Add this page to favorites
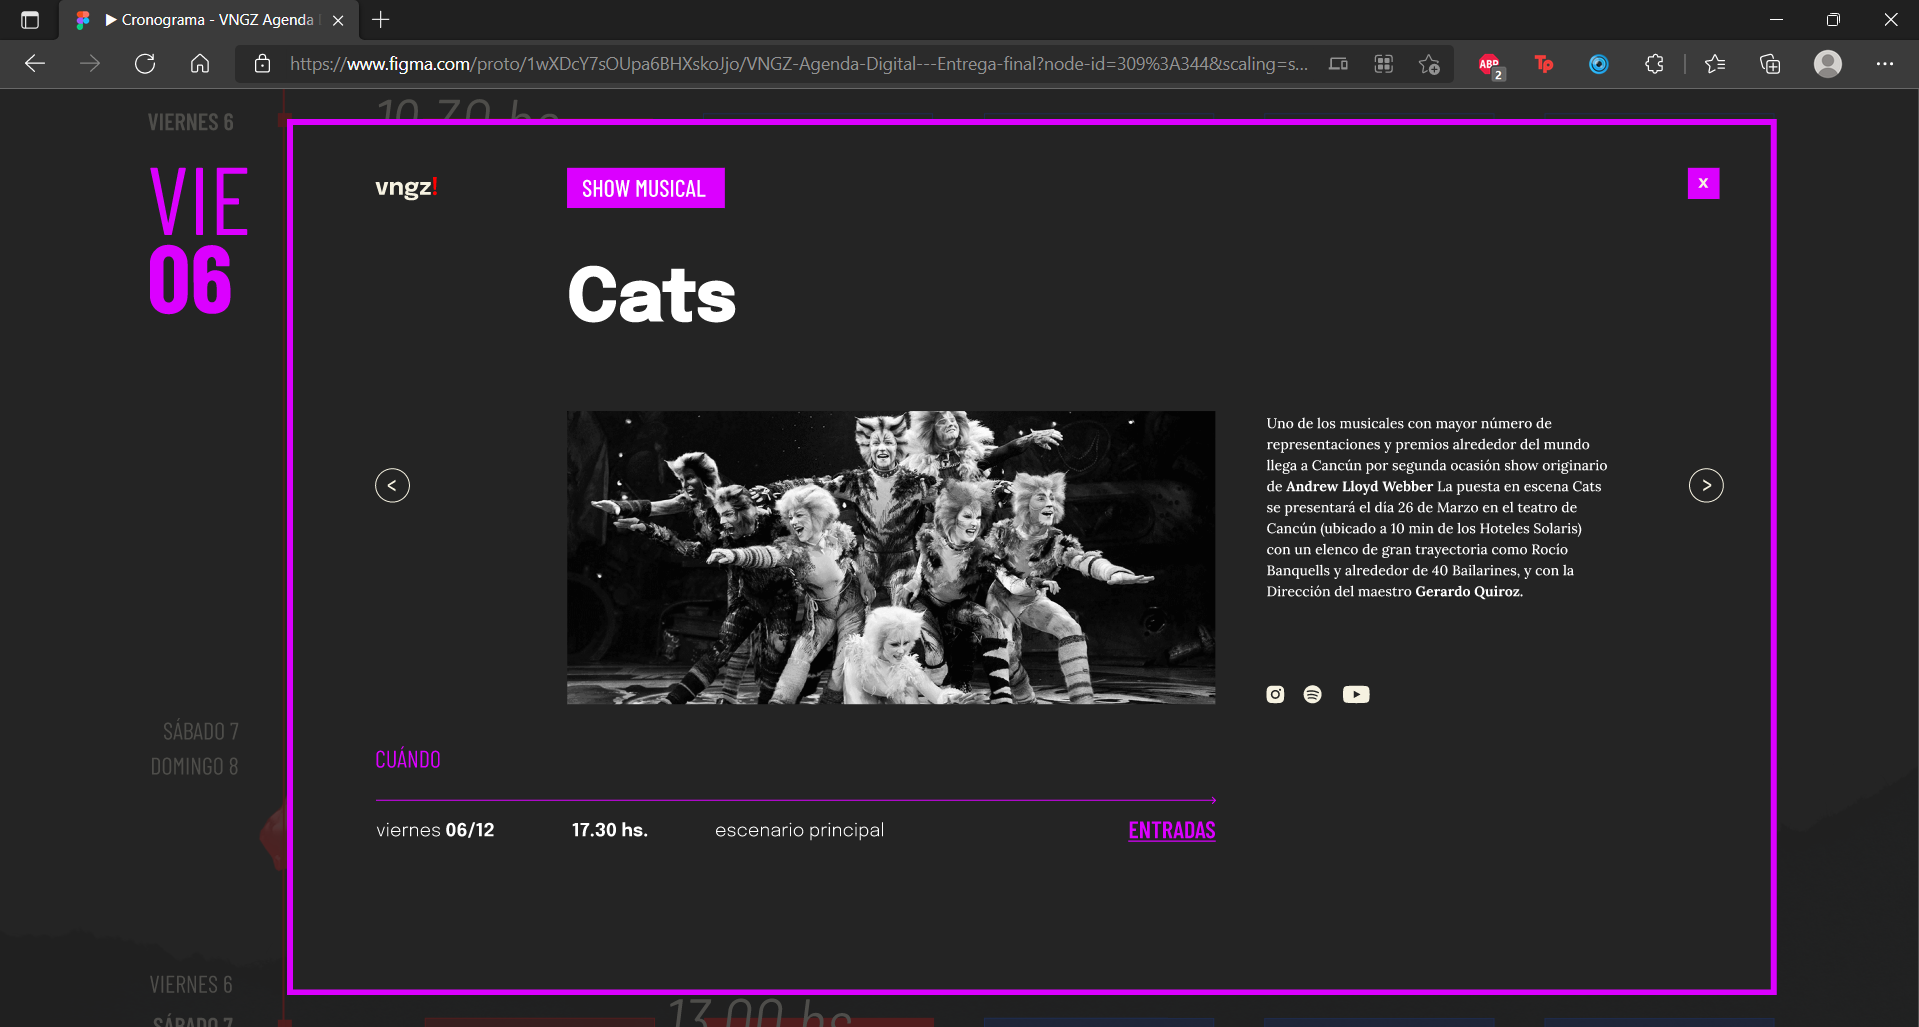1919x1027 pixels. [x=1429, y=64]
